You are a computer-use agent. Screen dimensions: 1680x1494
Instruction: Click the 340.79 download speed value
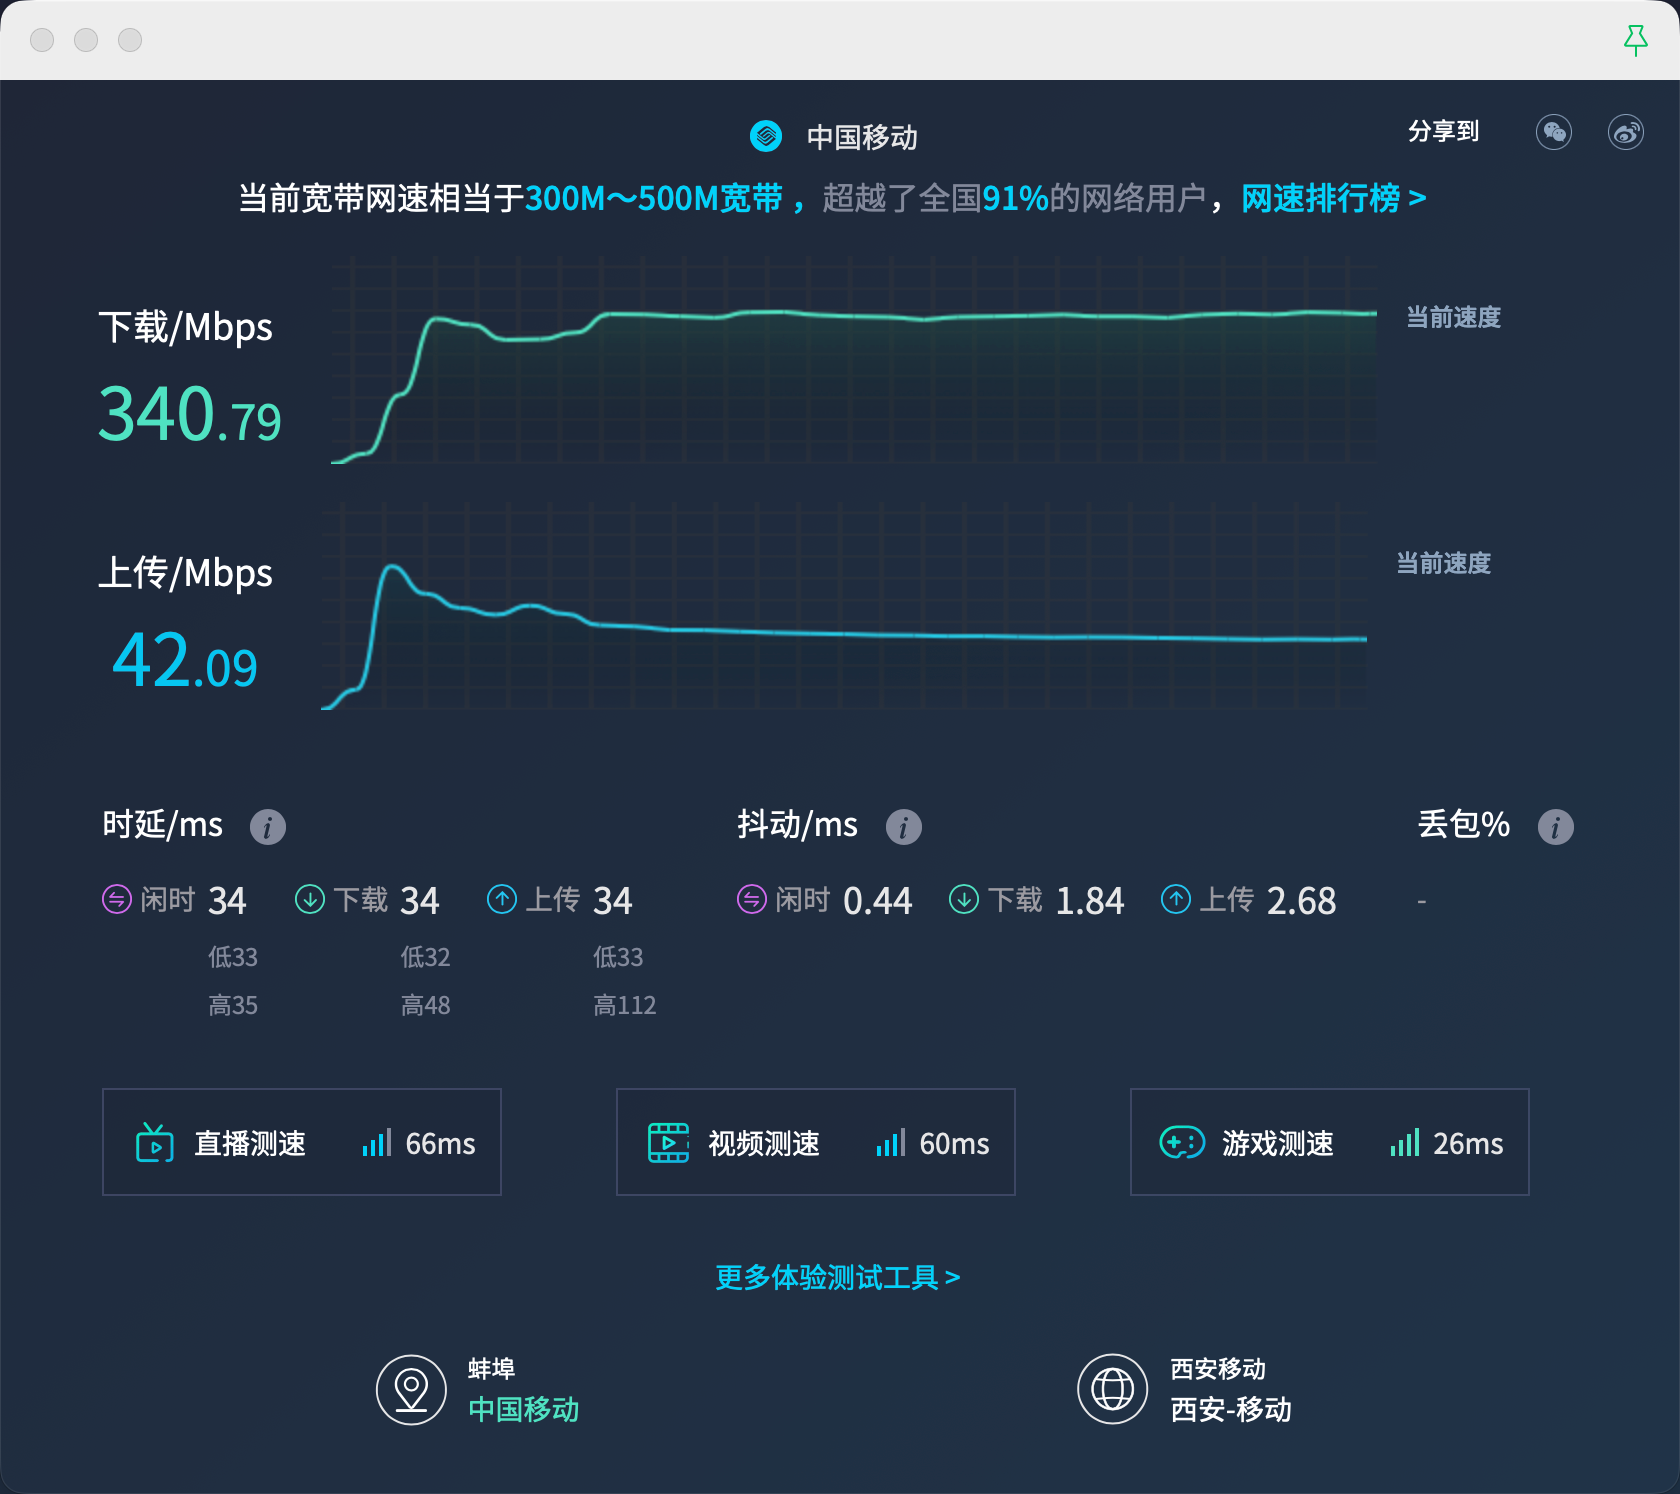point(189,415)
